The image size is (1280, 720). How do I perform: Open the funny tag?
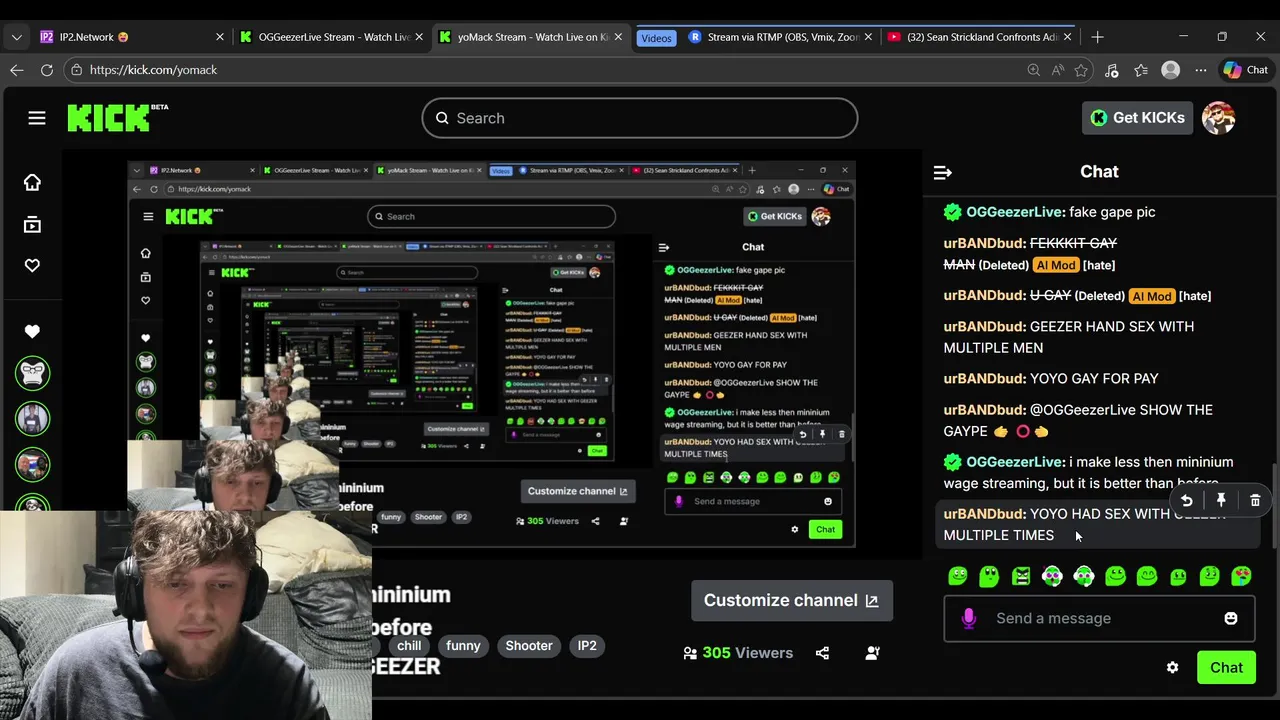coord(463,646)
